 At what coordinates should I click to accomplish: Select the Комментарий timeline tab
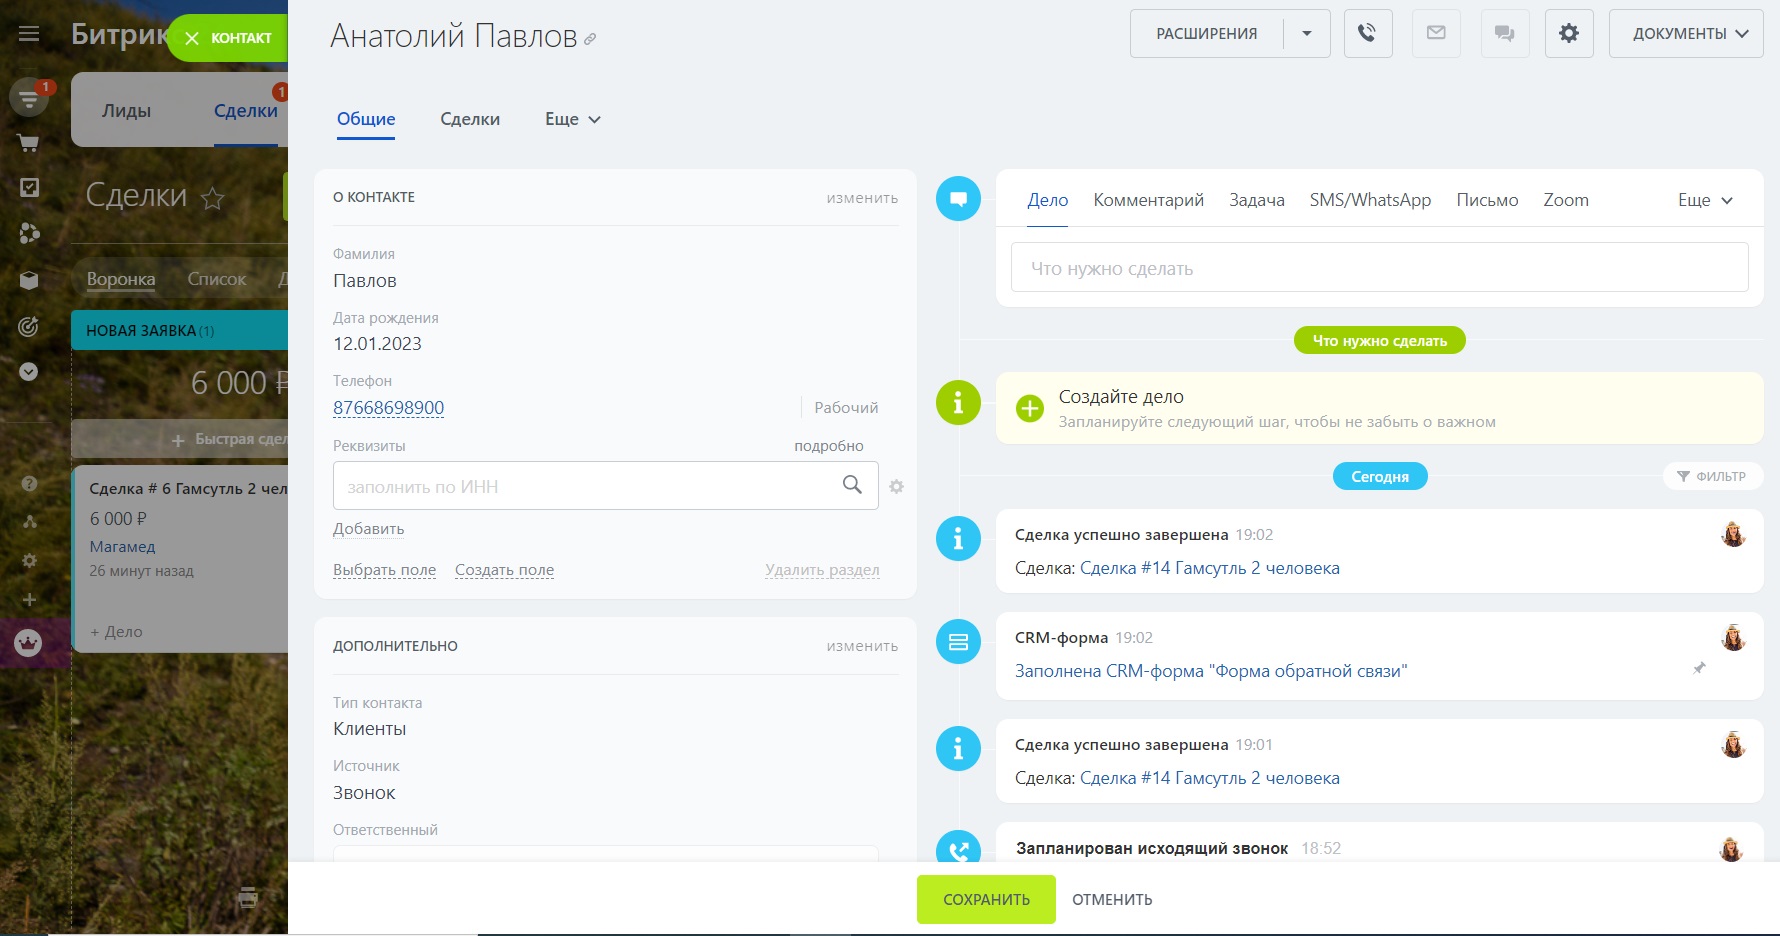(x=1148, y=200)
